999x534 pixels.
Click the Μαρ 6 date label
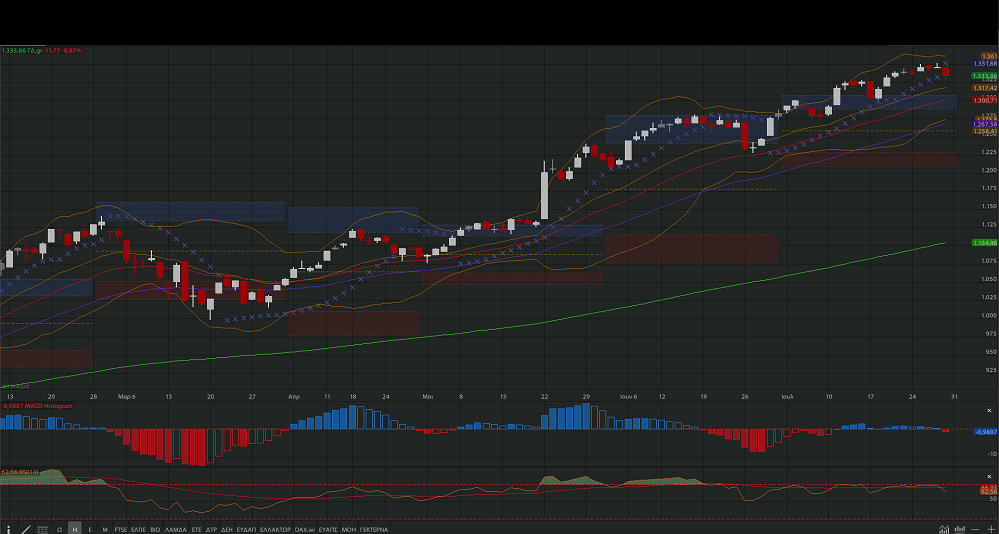pyautogui.click(x=126, y=396)
